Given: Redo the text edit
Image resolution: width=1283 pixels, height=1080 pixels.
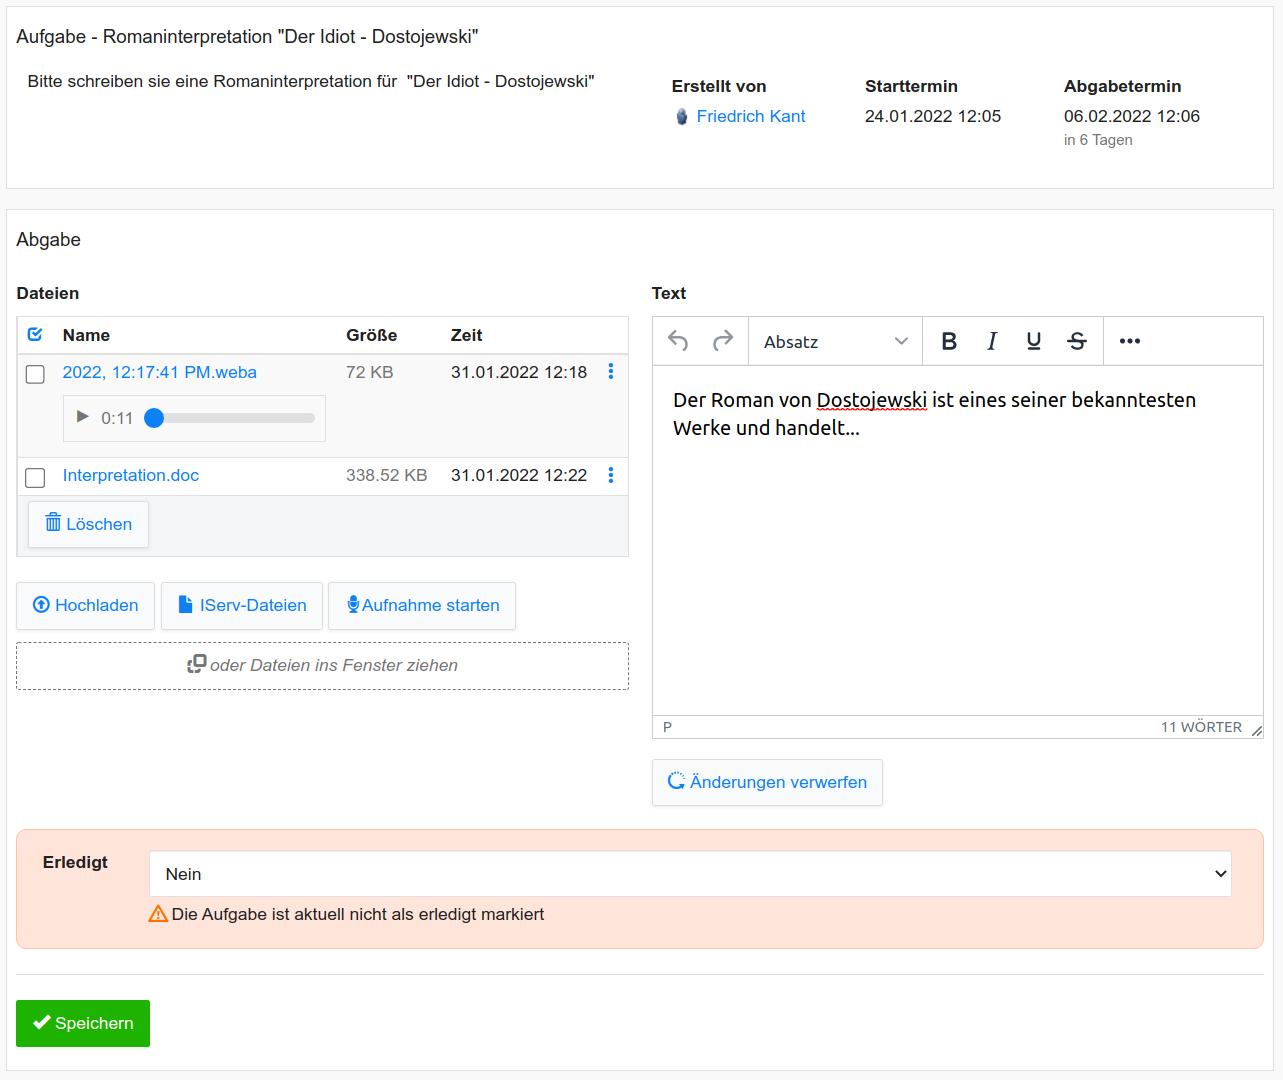Looking at the screenshot, I should (x=723, y=342).
